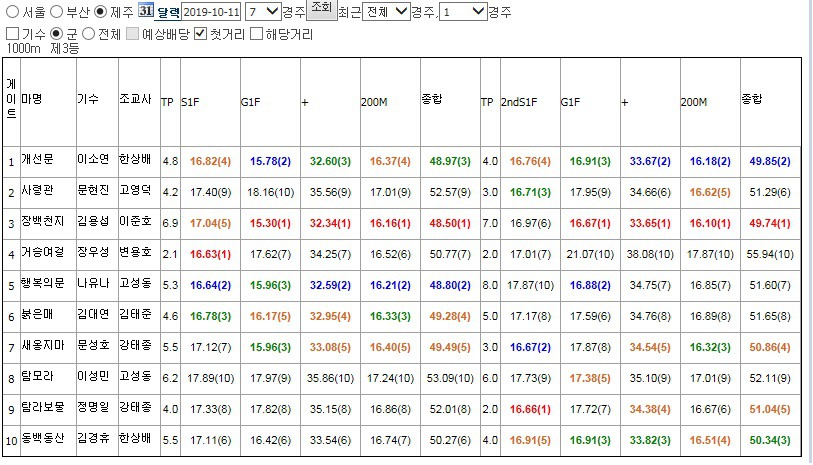This screenshot has width=813, height=465.
Task: Click the red S1F value 16.63(1)
Action: 210,255
